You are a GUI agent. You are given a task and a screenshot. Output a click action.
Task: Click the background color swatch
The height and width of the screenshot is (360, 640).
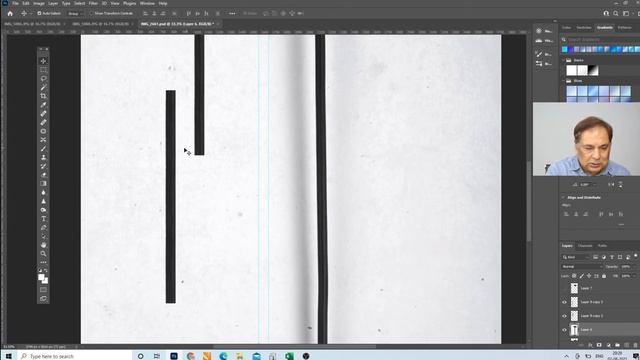[x=45, y=281]
